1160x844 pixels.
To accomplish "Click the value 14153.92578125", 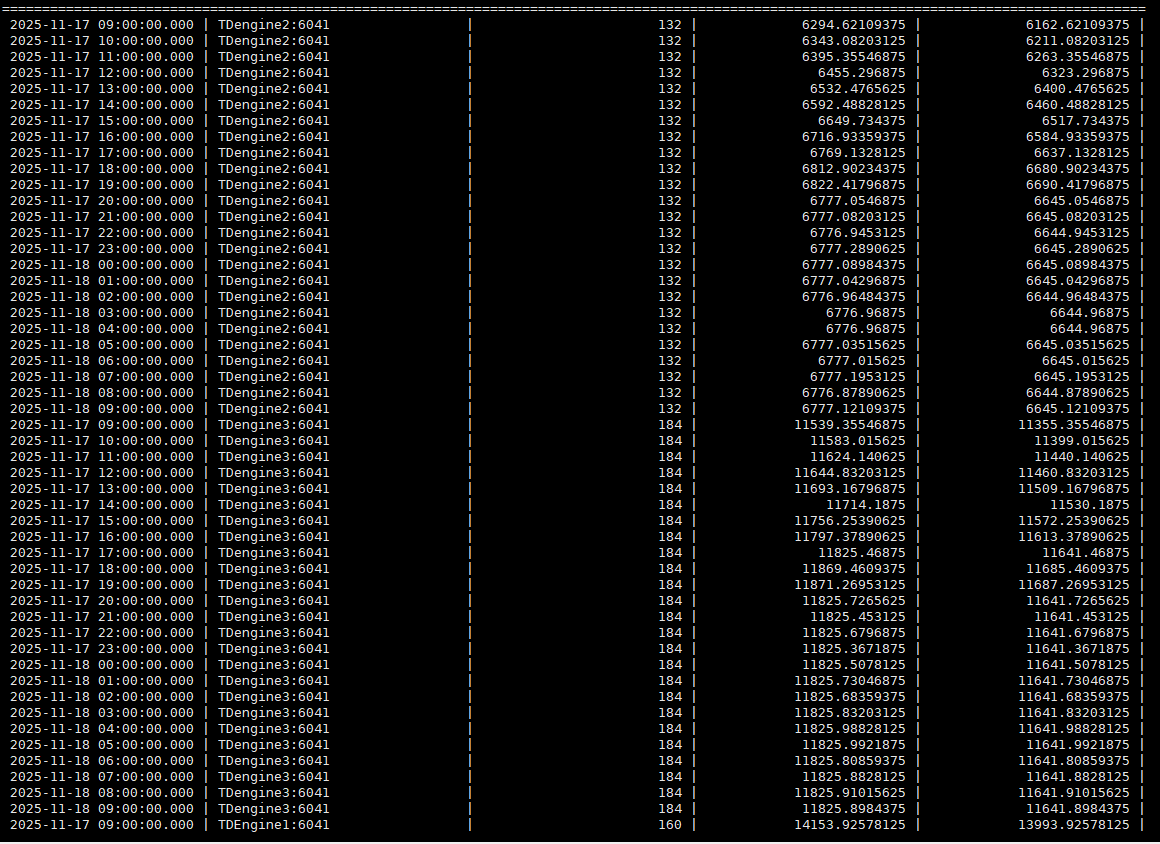I will [849, 825].
